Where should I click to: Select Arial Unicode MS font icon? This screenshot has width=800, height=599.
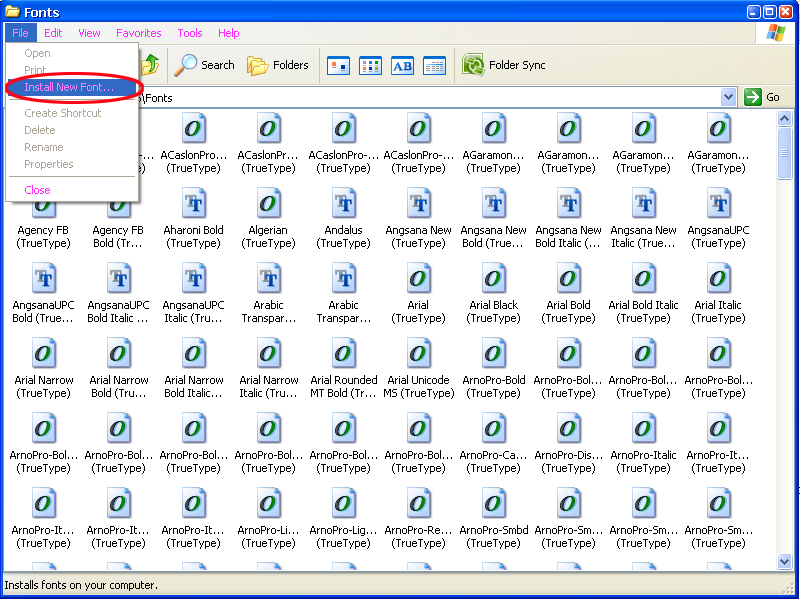pos(419,354)
